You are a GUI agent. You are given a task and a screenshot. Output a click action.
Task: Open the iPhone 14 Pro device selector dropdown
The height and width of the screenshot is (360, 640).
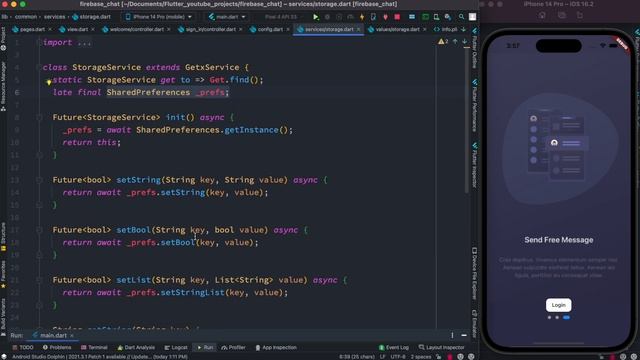(158, 17)
